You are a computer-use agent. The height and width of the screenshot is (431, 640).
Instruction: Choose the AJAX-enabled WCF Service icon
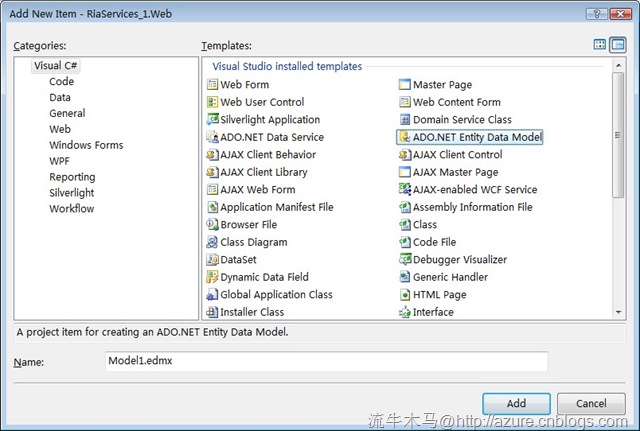click(x=405, y=190)
